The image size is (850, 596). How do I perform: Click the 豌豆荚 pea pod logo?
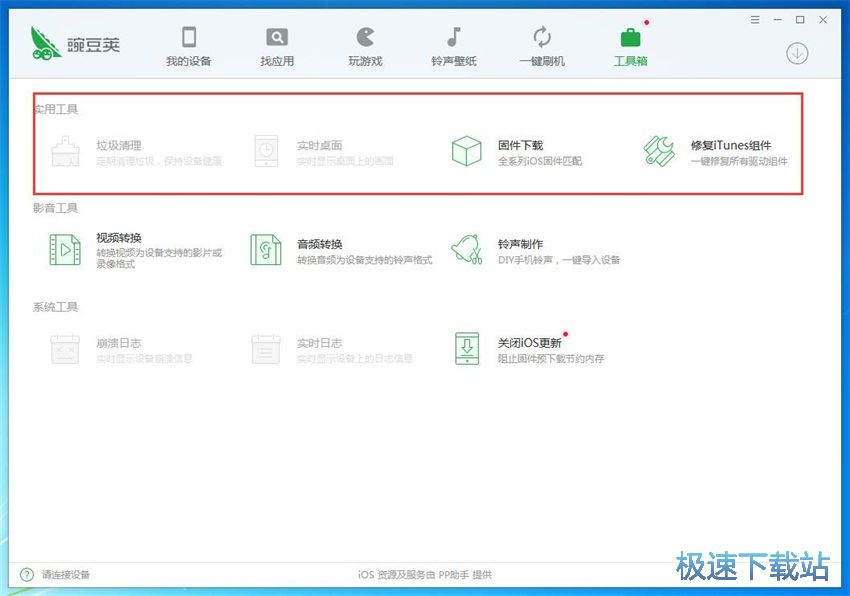tap(46, 43)
